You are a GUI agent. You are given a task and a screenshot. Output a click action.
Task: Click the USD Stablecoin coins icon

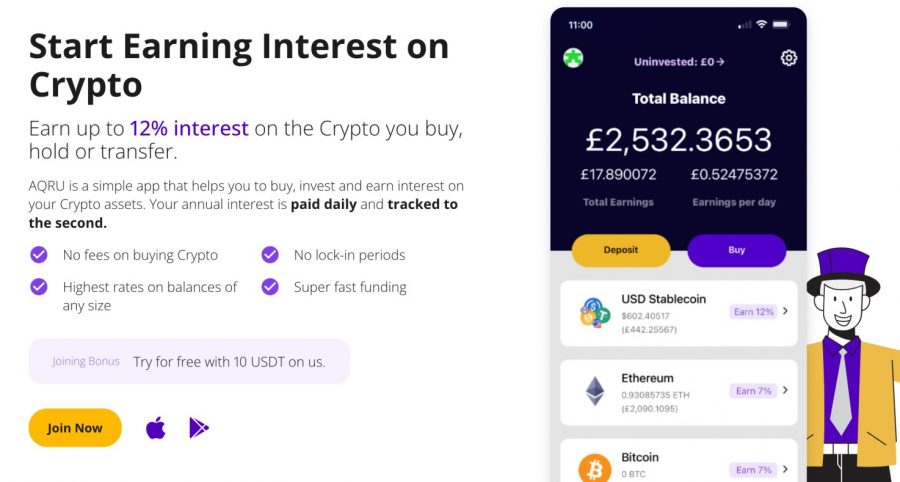tap(594, 313)
